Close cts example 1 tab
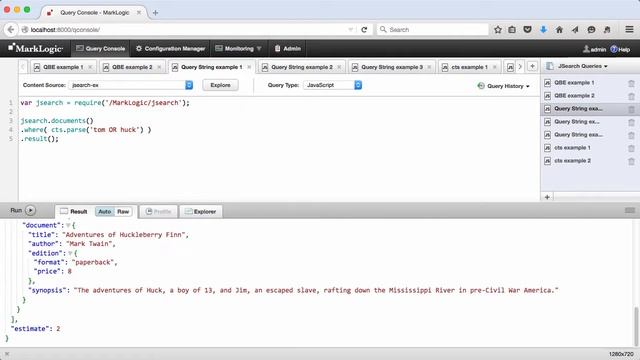This screenshot has height=360, width=640. click(x=494, y=67)
